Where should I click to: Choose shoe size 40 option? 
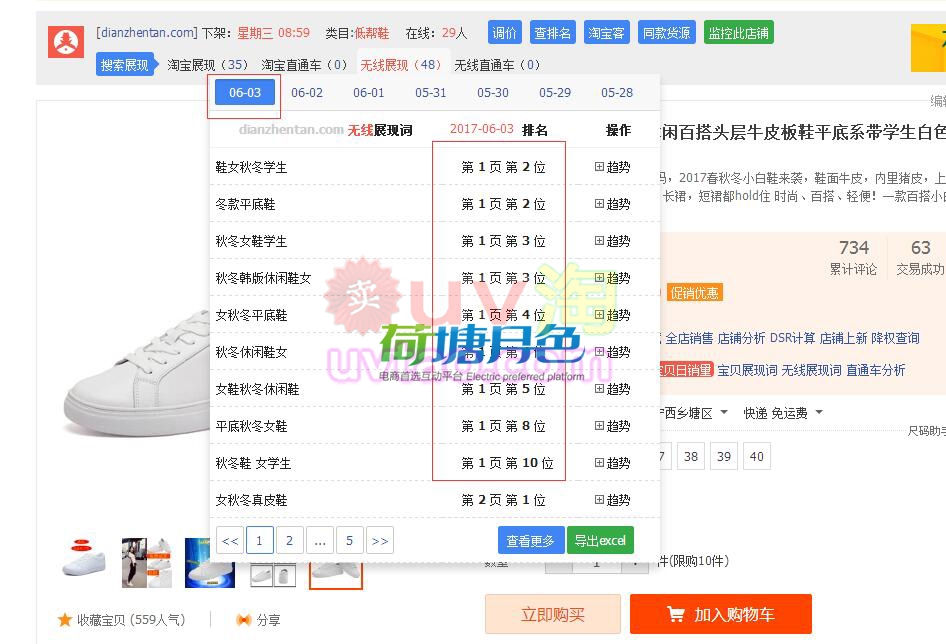(x=757, y=456)
